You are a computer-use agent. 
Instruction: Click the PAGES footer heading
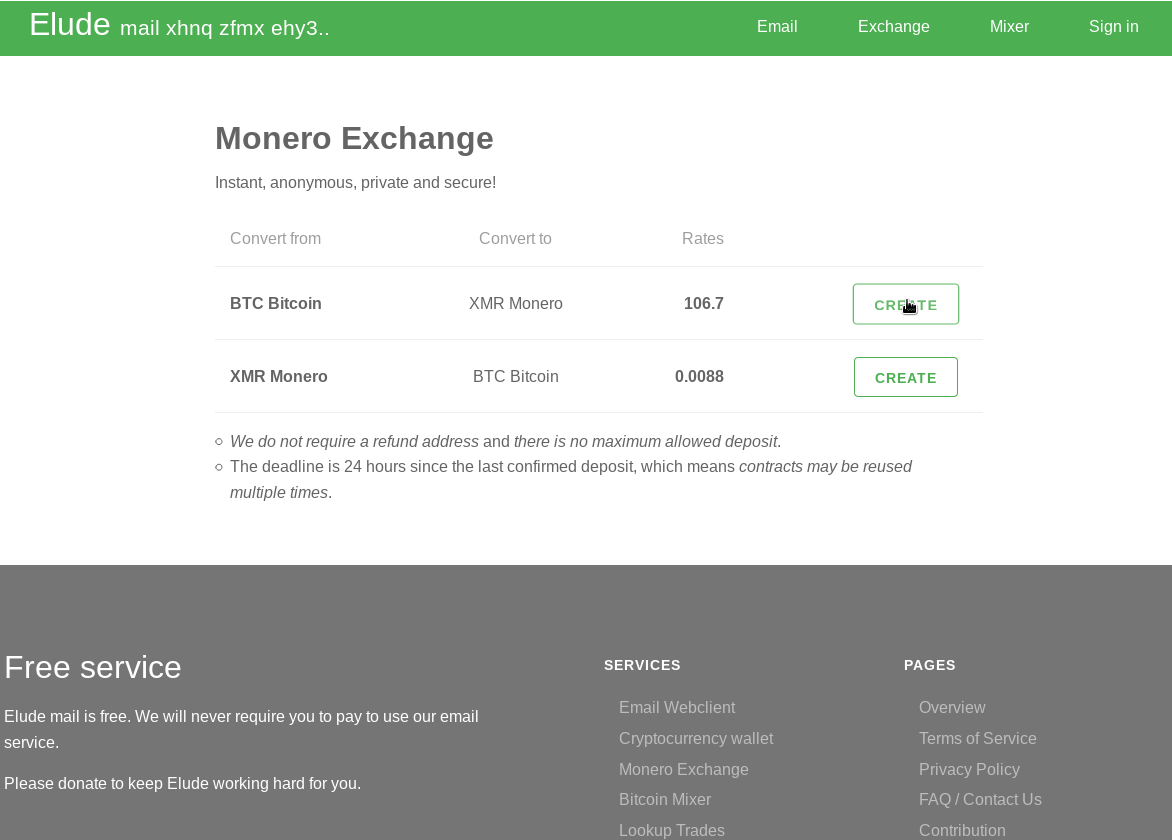(x=929, y=665)
